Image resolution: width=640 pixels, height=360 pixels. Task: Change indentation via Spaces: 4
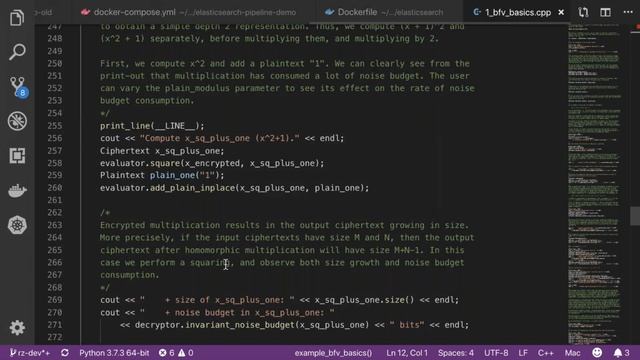(456, 353)
